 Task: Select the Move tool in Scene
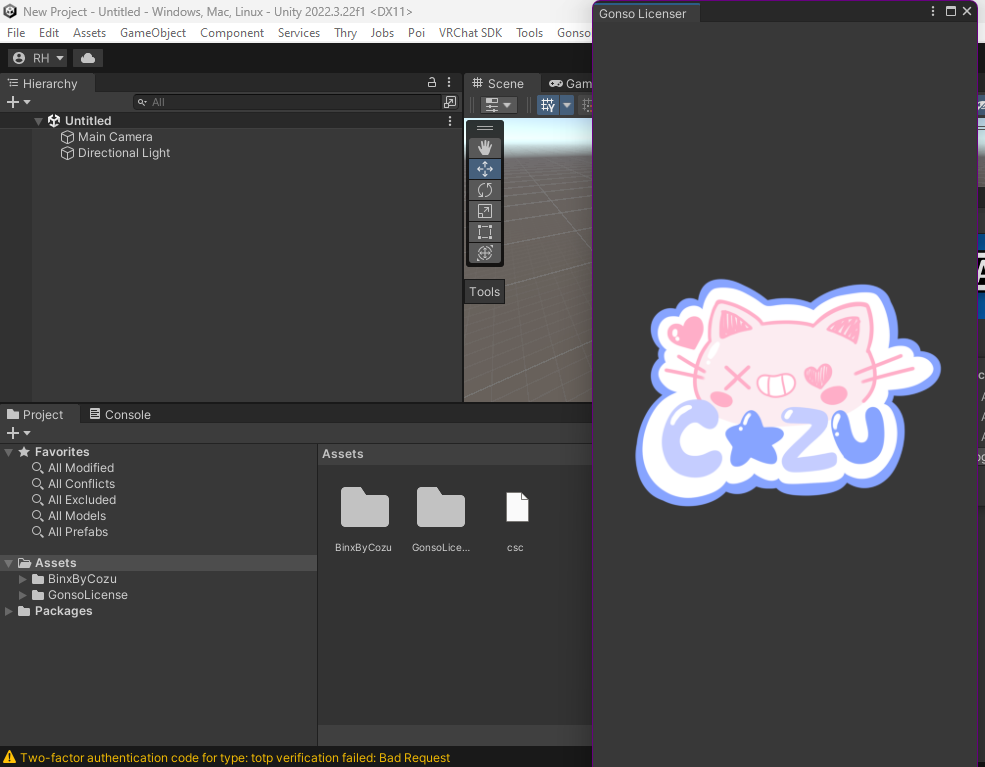click(484, 169)
